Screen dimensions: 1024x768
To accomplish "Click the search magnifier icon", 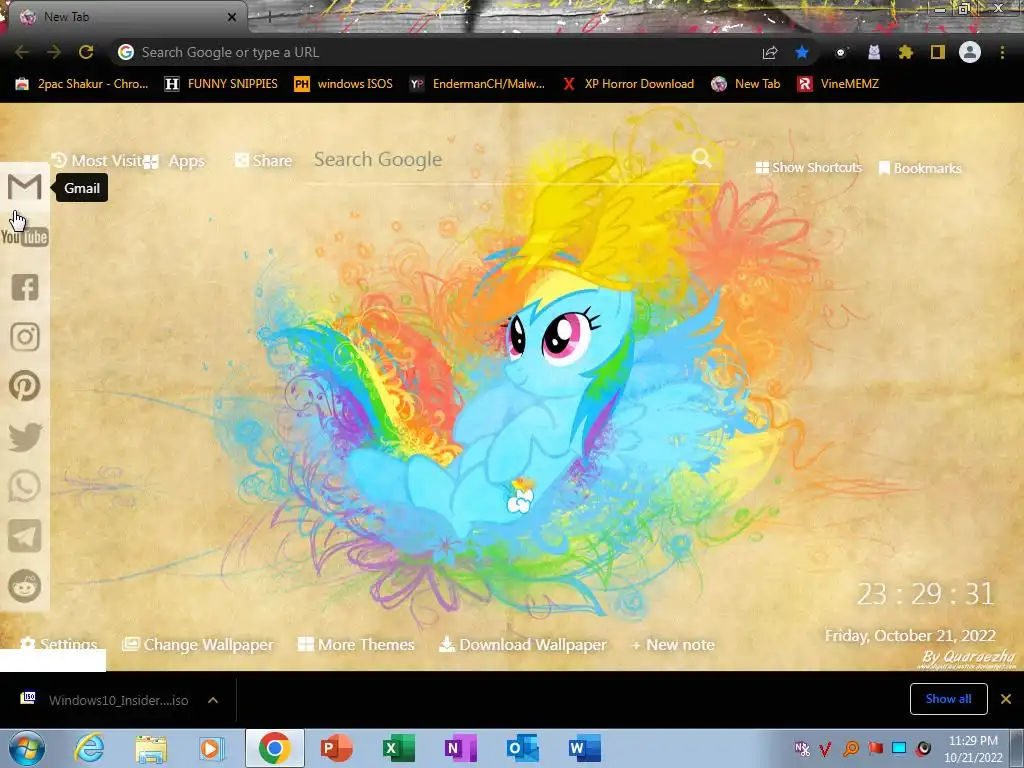I will pos(701,158).
